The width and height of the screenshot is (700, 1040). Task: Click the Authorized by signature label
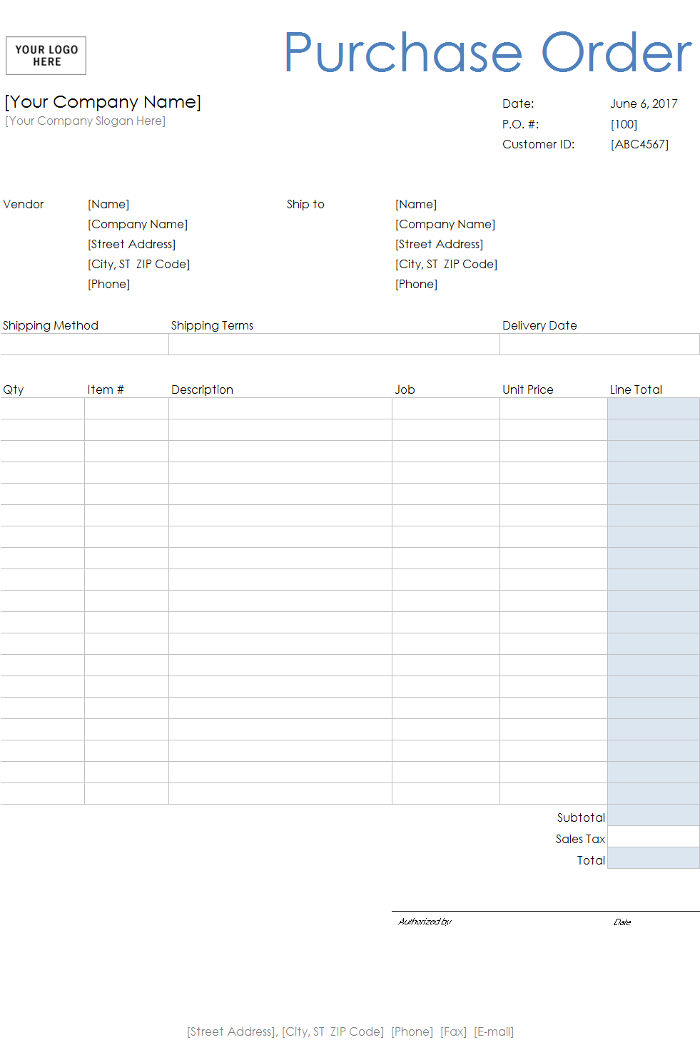(x=425, y=922)
